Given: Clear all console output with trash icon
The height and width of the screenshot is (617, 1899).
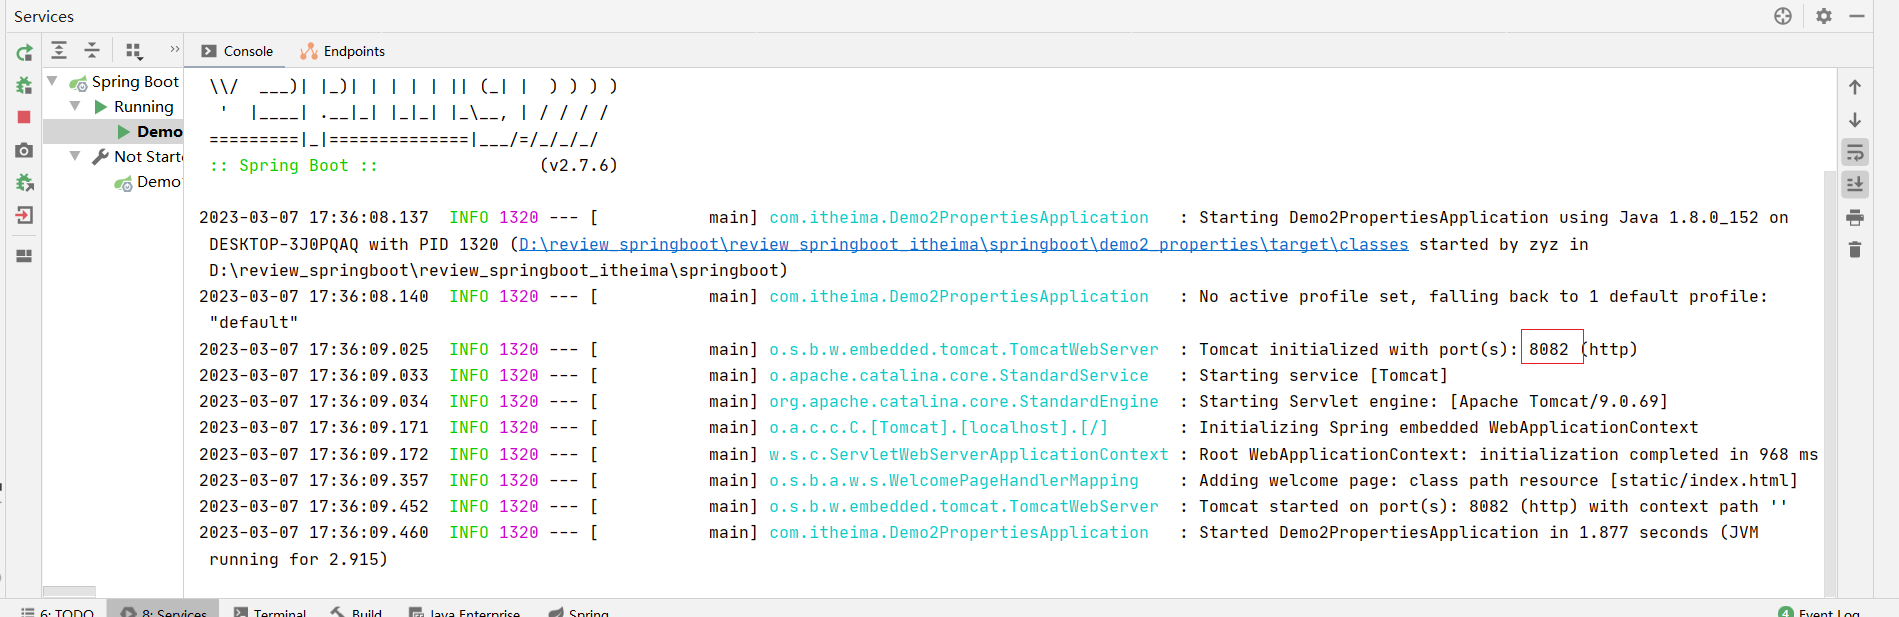Looking at the screenshot, I should coord(1855,249).
